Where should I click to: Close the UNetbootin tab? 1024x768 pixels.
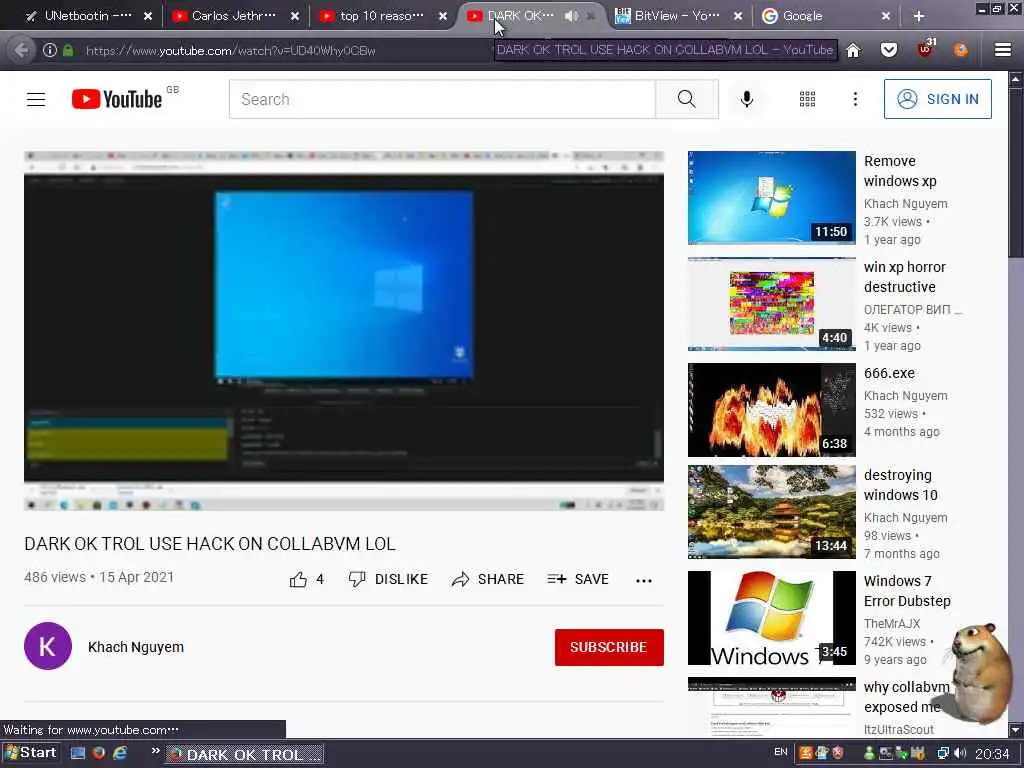(148, 16)
